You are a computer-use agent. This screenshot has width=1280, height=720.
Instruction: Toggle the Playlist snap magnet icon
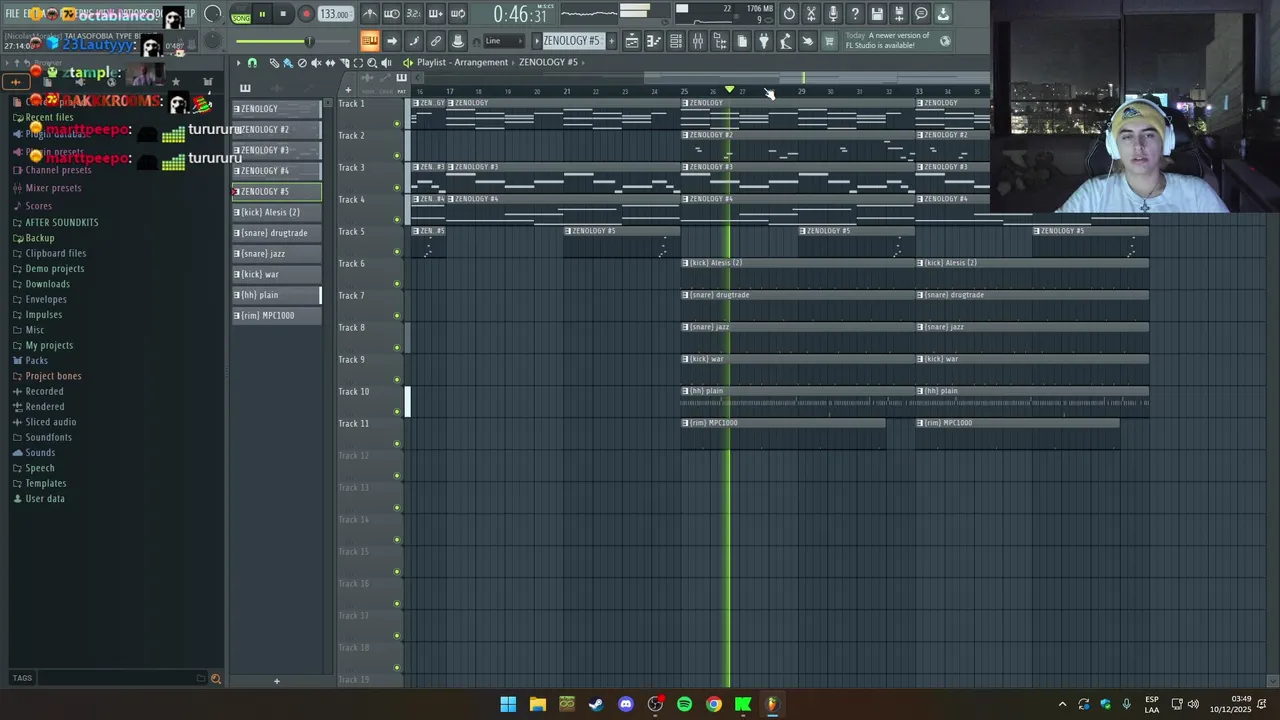[252, 63]
